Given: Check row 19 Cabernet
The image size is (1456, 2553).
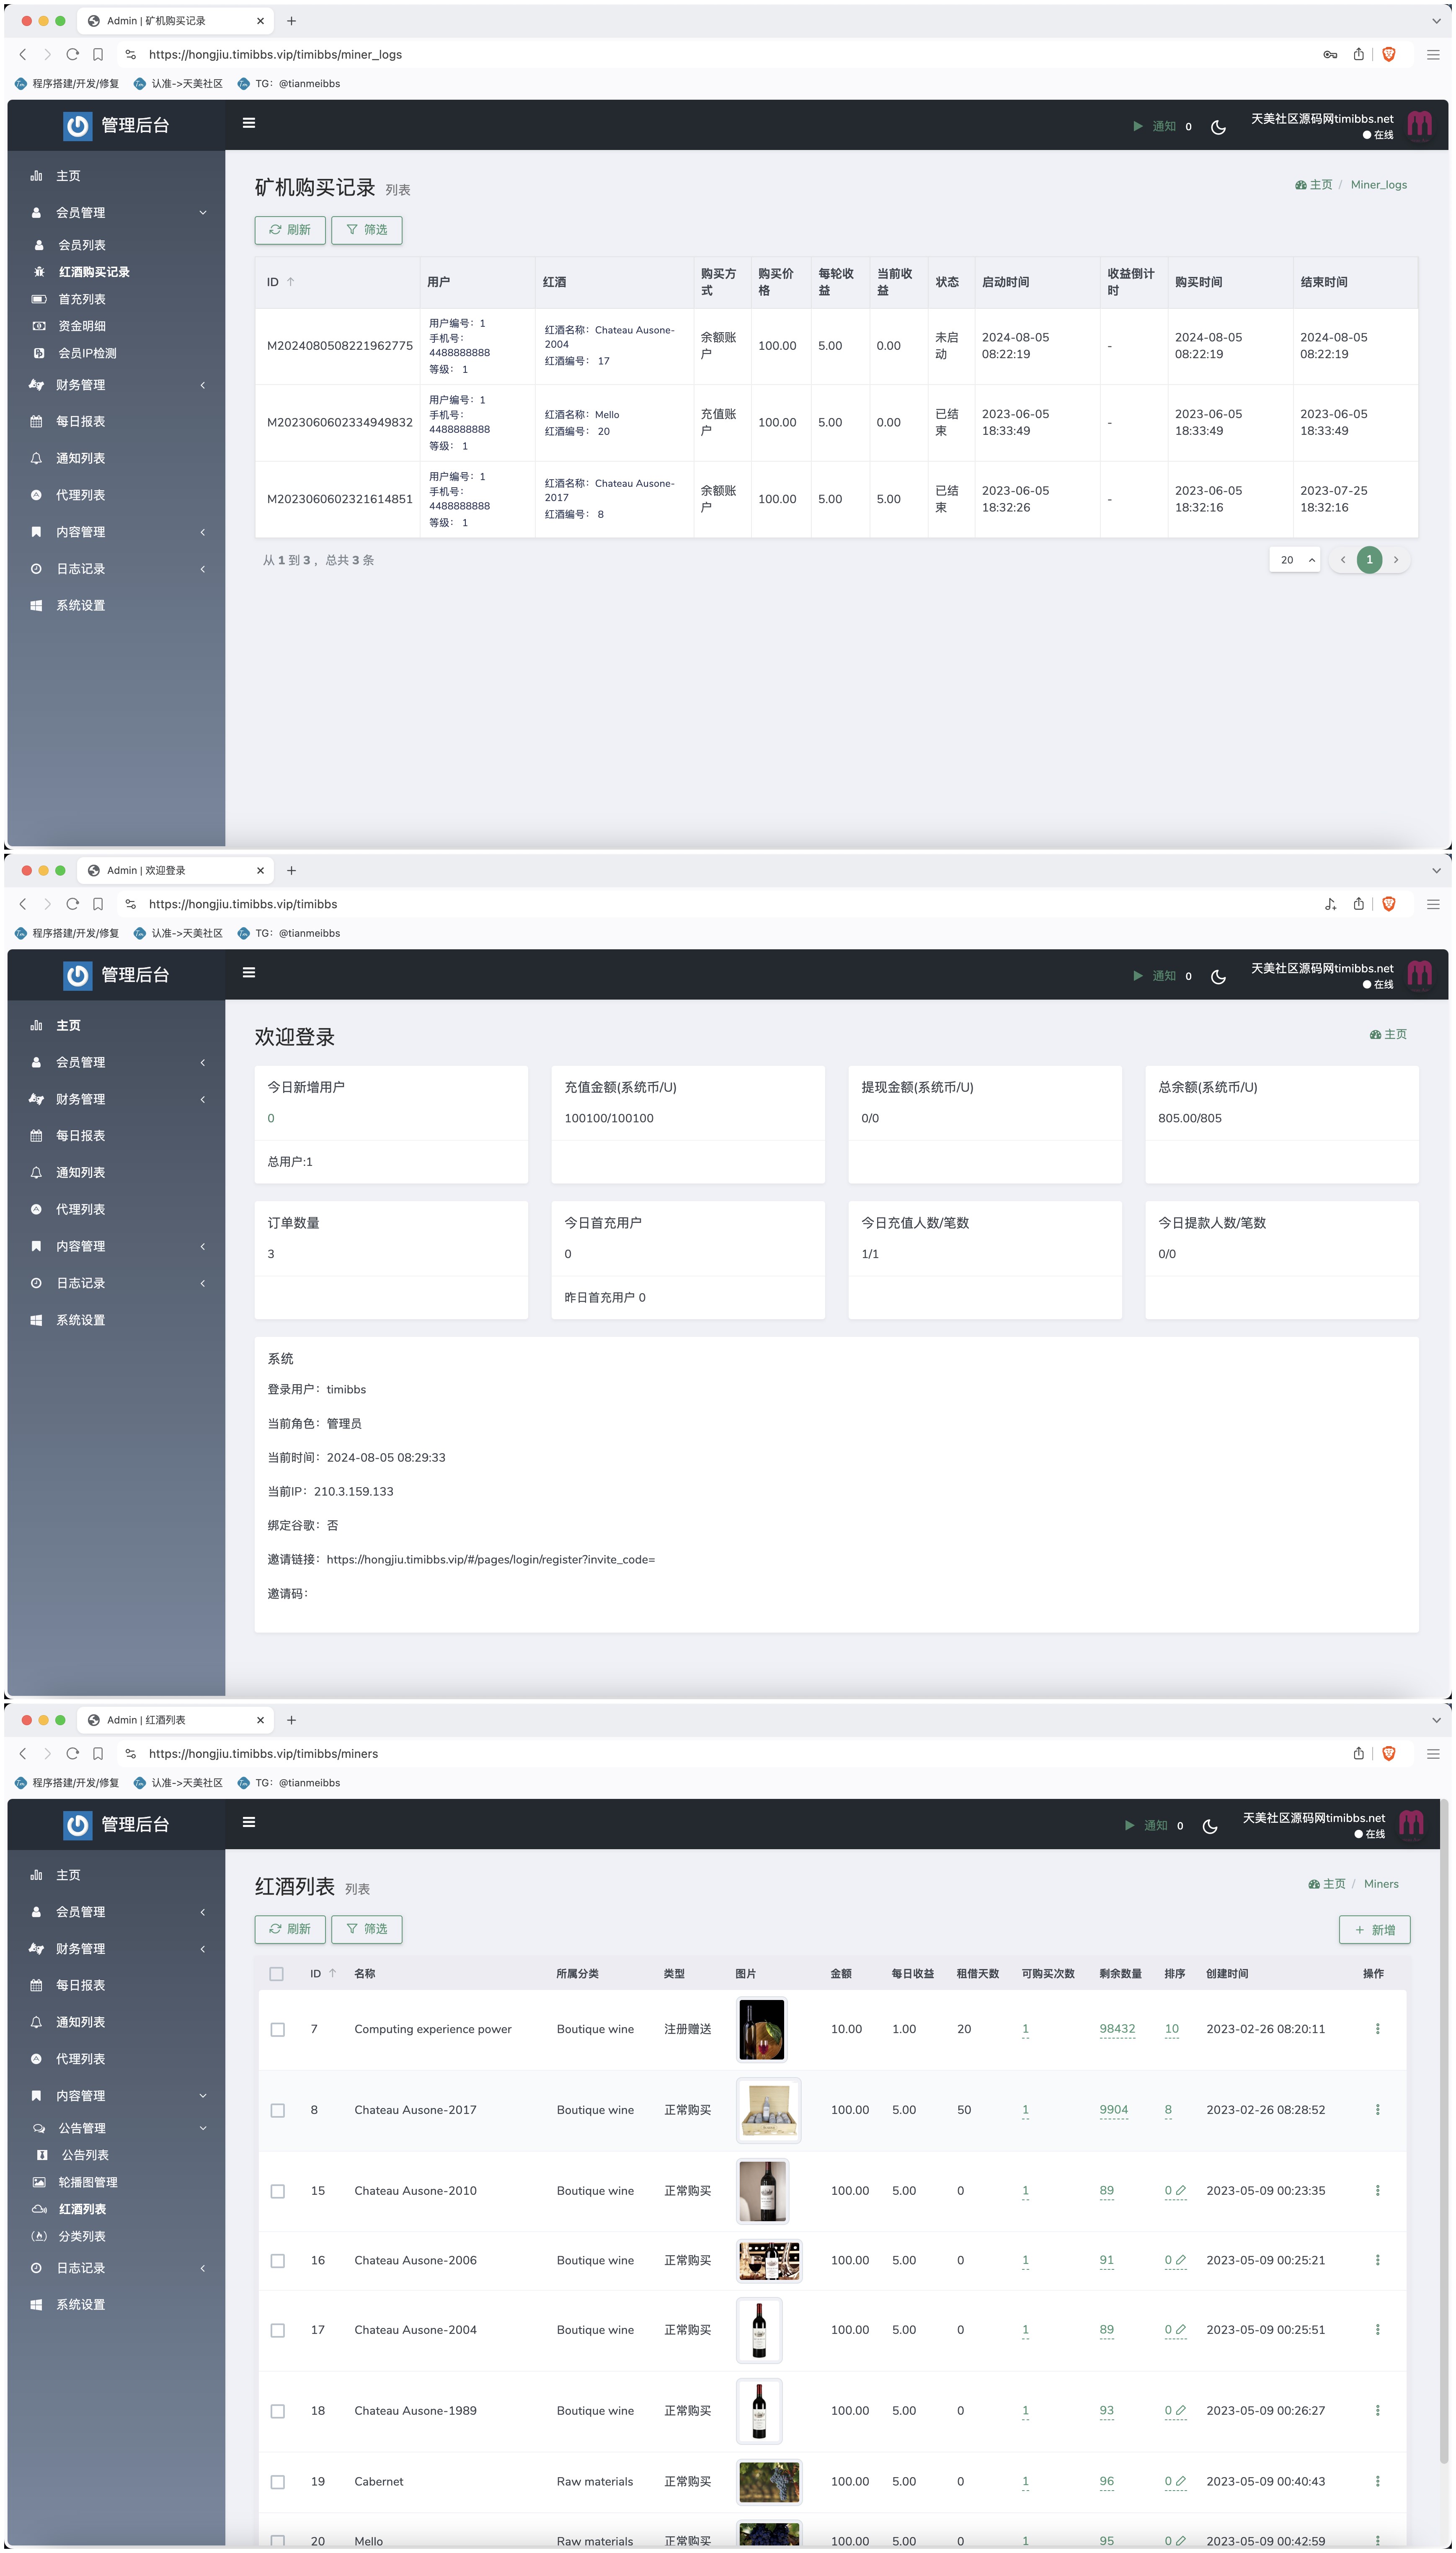Looking at the screenshot, I should tap(278, 2483).
